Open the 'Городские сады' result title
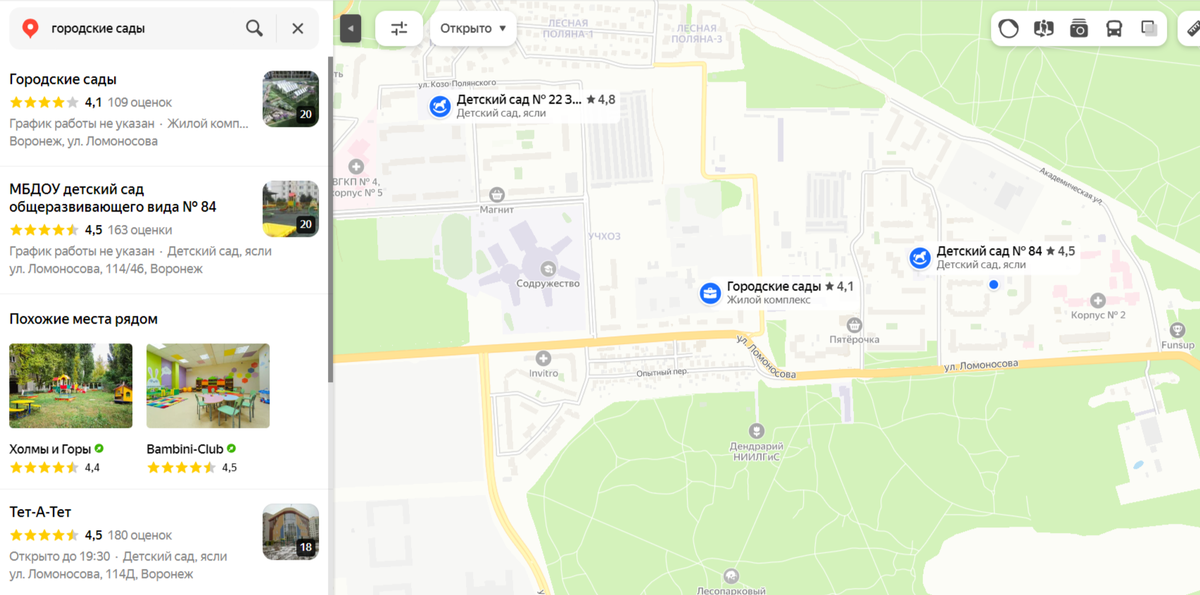This screenshot has width=1200, height=595. pyautogui.click(x=63, y=79)
